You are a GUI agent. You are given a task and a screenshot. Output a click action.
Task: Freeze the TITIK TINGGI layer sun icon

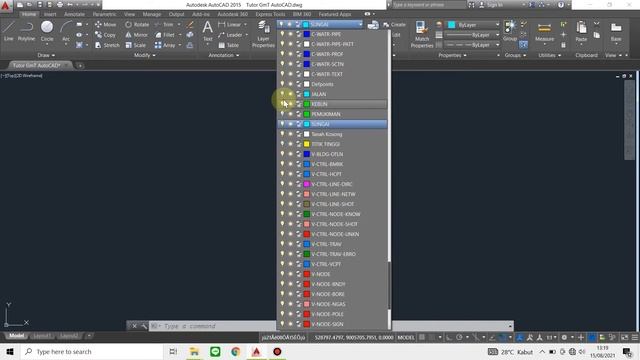[290, 144]
